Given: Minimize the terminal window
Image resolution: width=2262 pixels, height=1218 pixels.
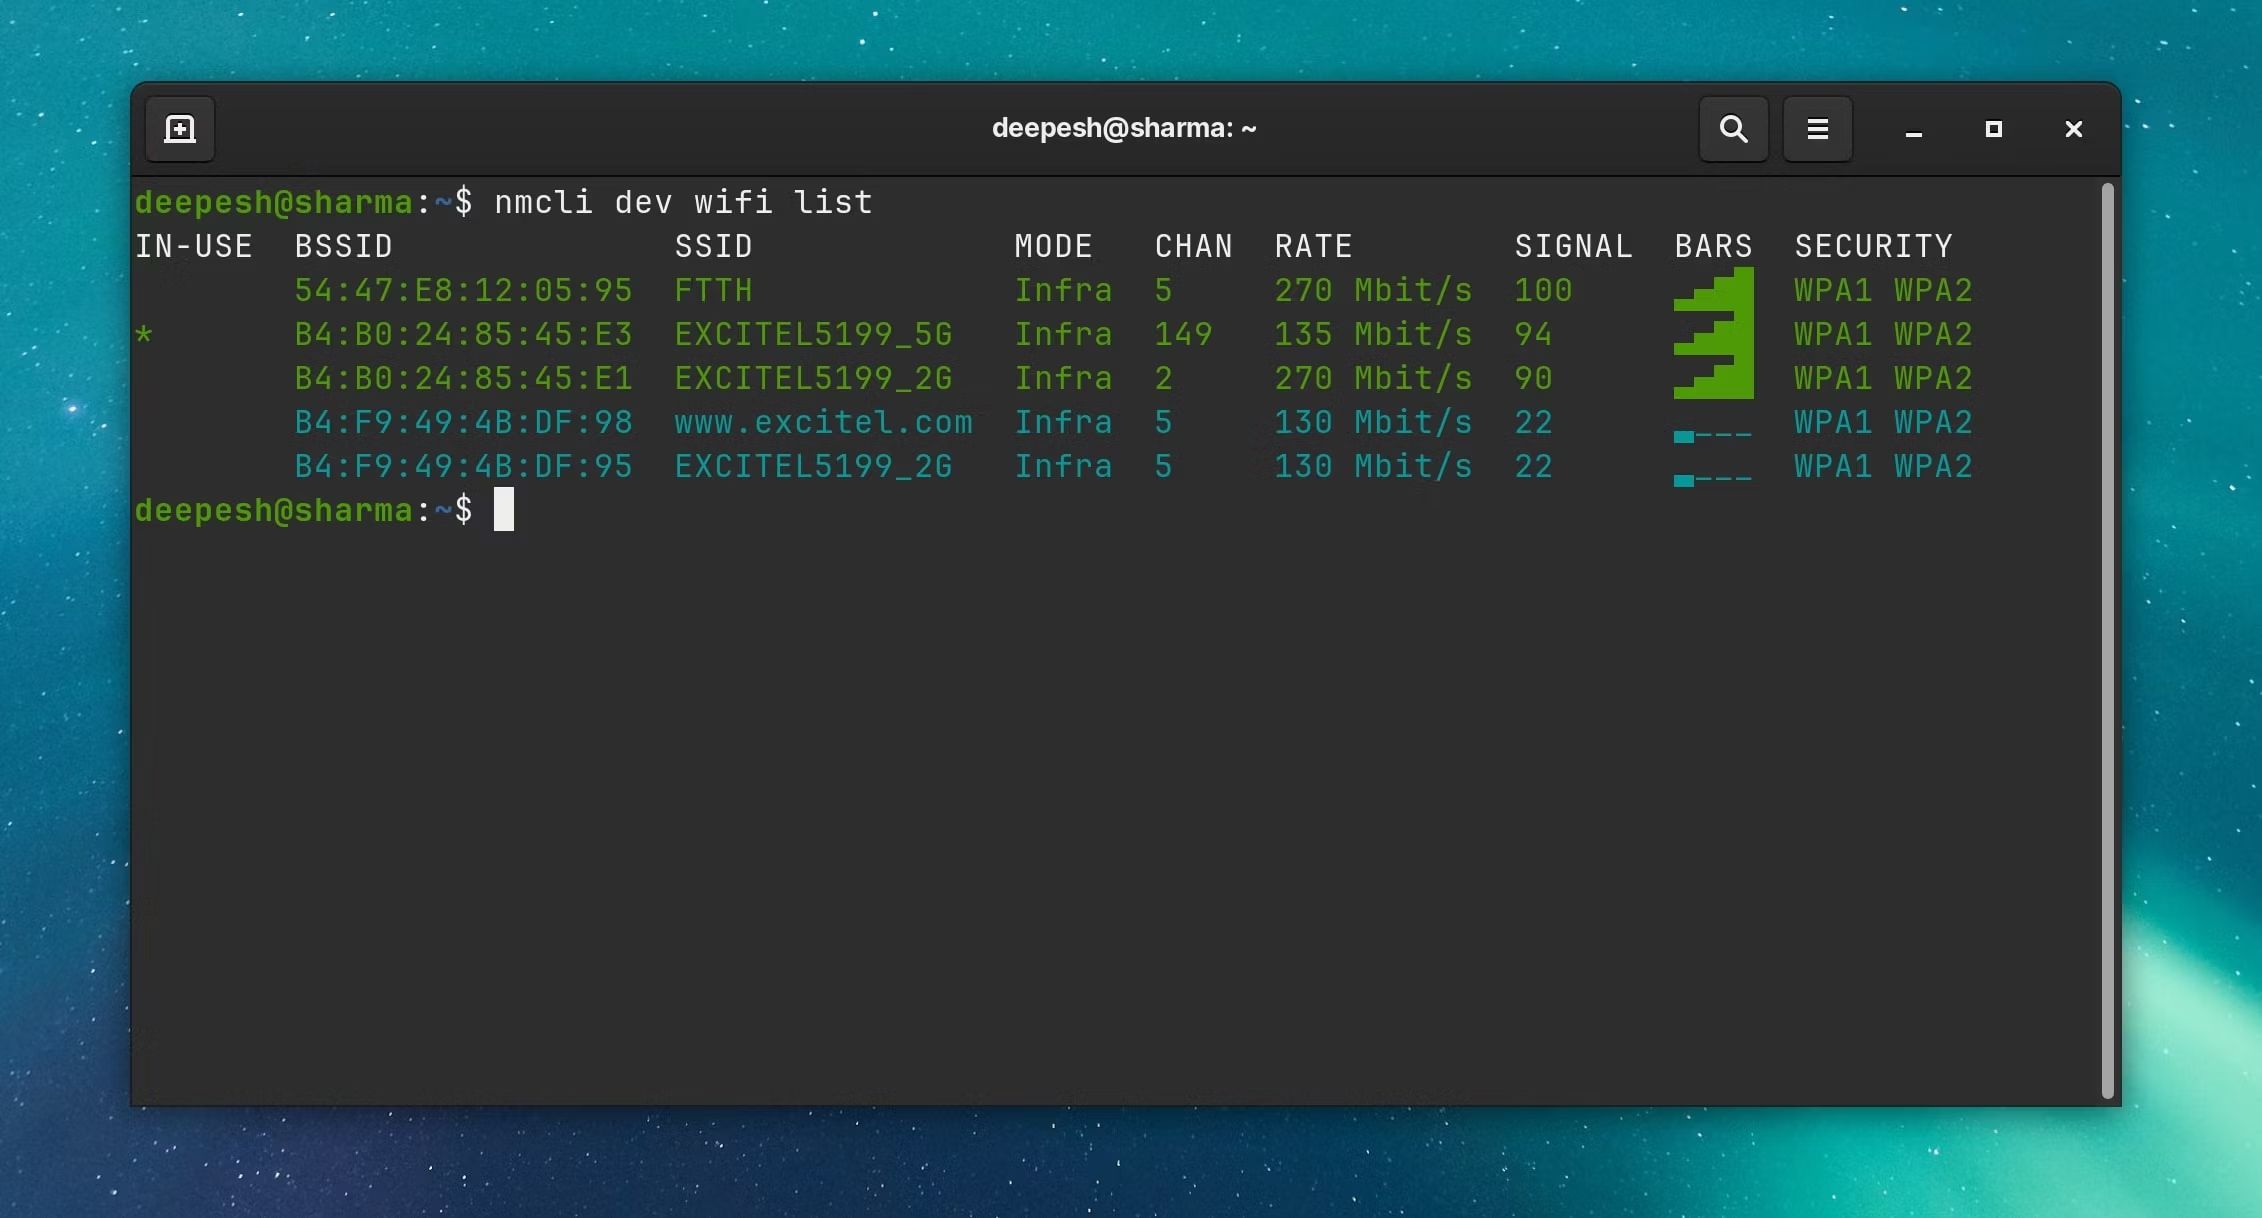Looking at the screenshot, I should (x=1913, y=130).
